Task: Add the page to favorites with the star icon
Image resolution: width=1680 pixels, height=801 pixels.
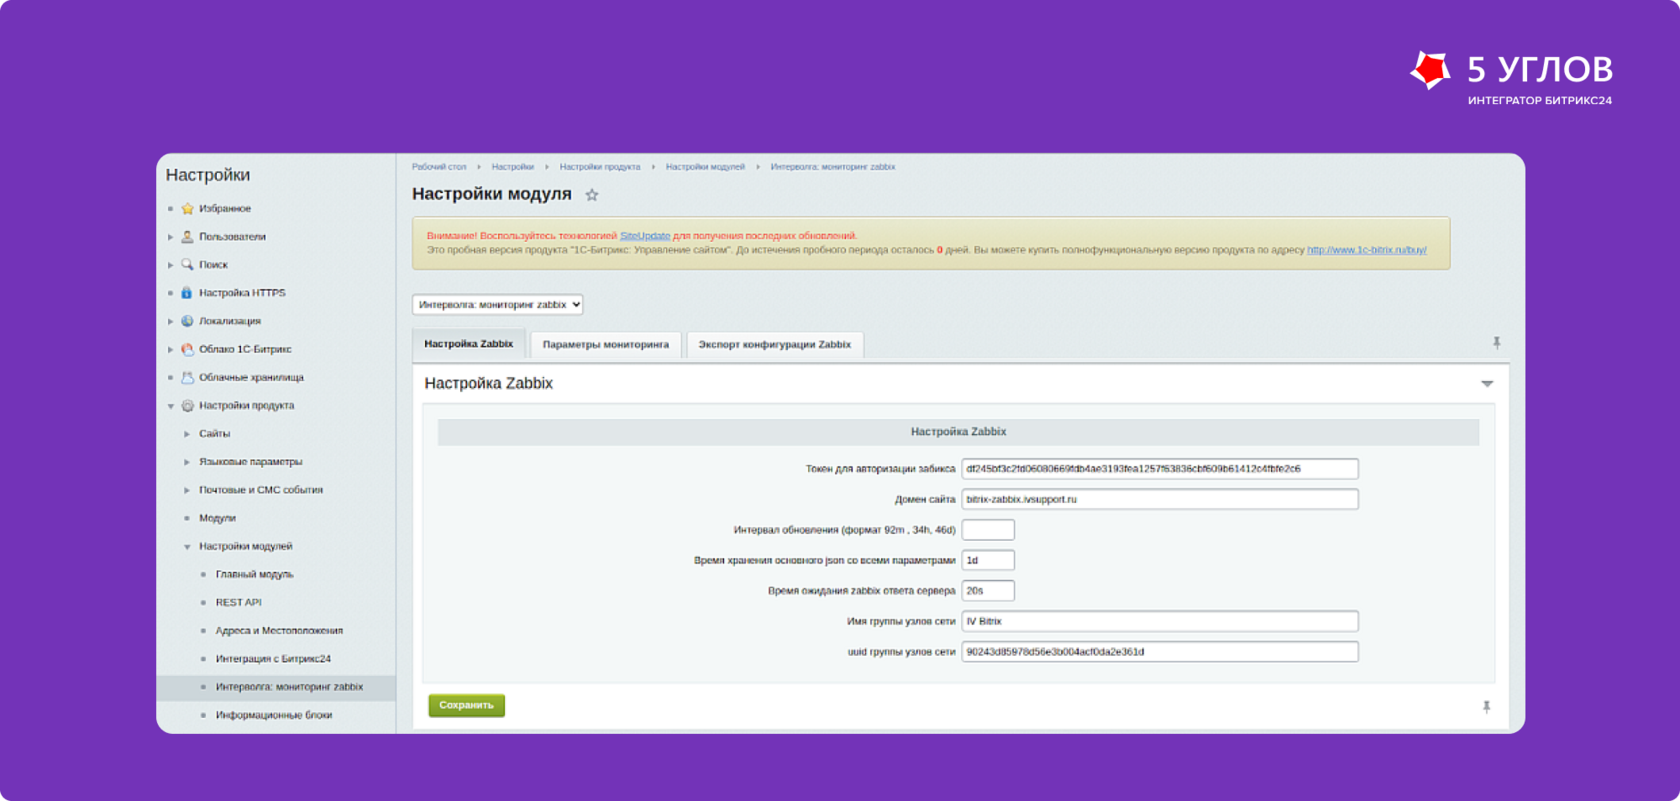Action: click(x=592, y=195)
